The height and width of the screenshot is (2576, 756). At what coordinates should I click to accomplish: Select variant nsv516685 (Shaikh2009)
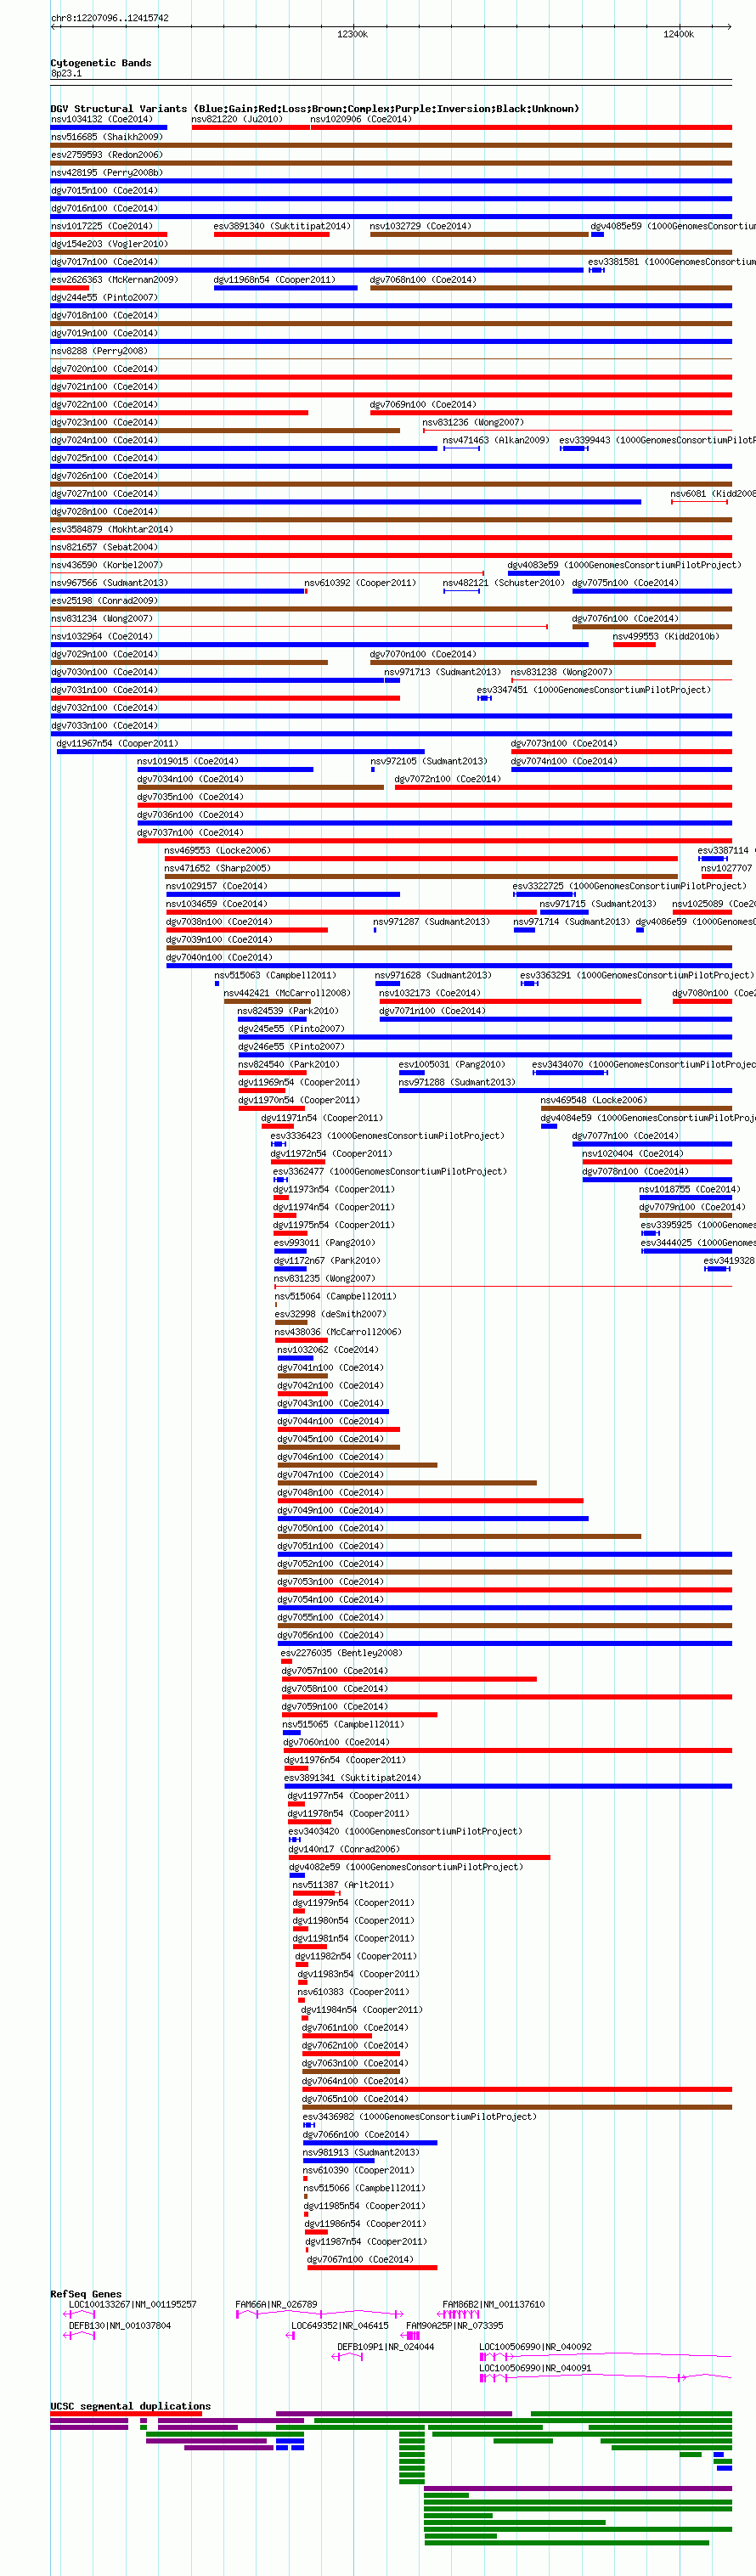click(x=107, y=137)
